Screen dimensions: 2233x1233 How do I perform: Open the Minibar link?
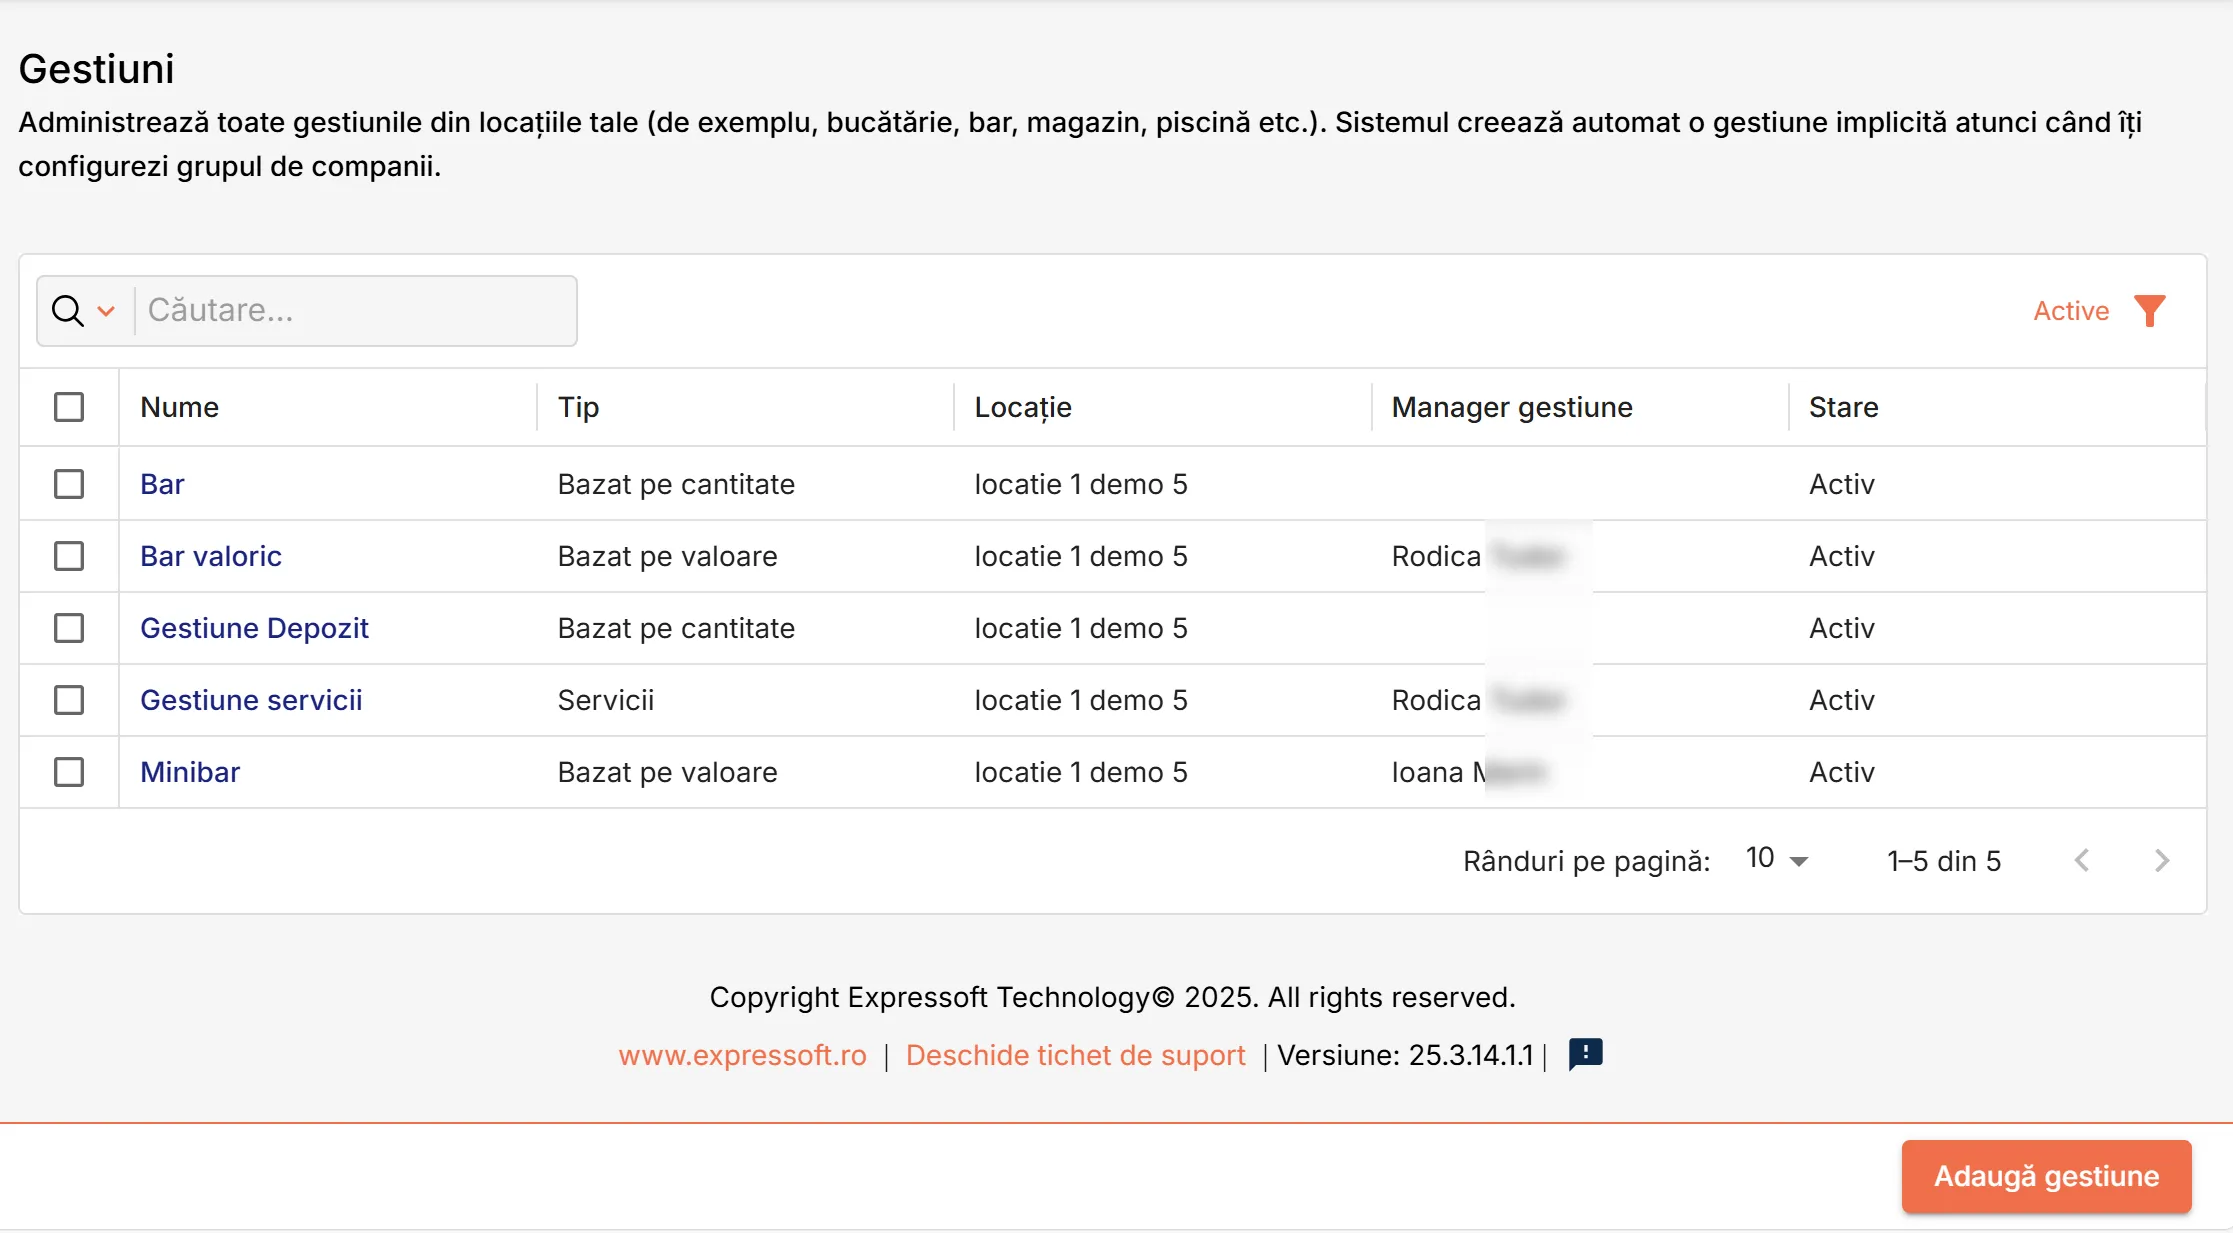(x=190, y=772)
